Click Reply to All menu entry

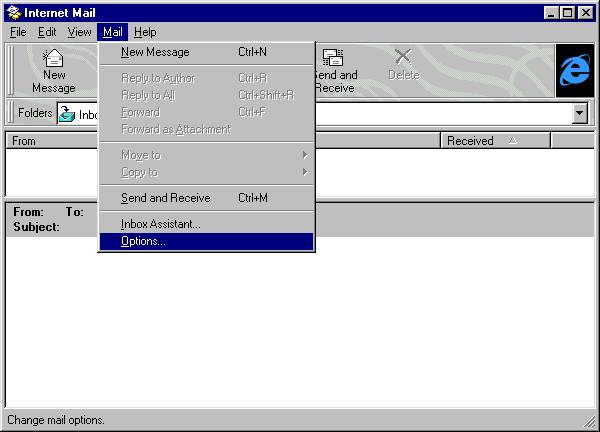pyautogui.click(x=206, y=95)
